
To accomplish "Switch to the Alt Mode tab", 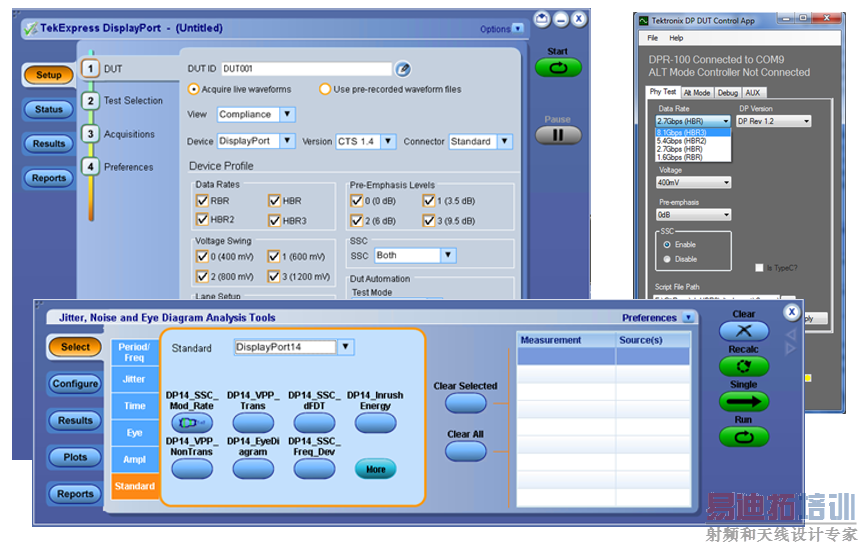I will (x=697, y=93).
